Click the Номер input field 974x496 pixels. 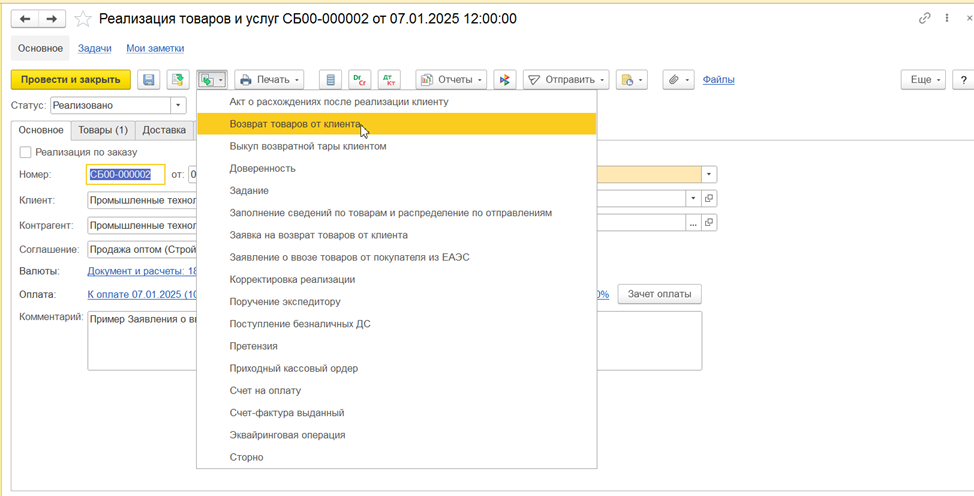[x=125, y=175]
